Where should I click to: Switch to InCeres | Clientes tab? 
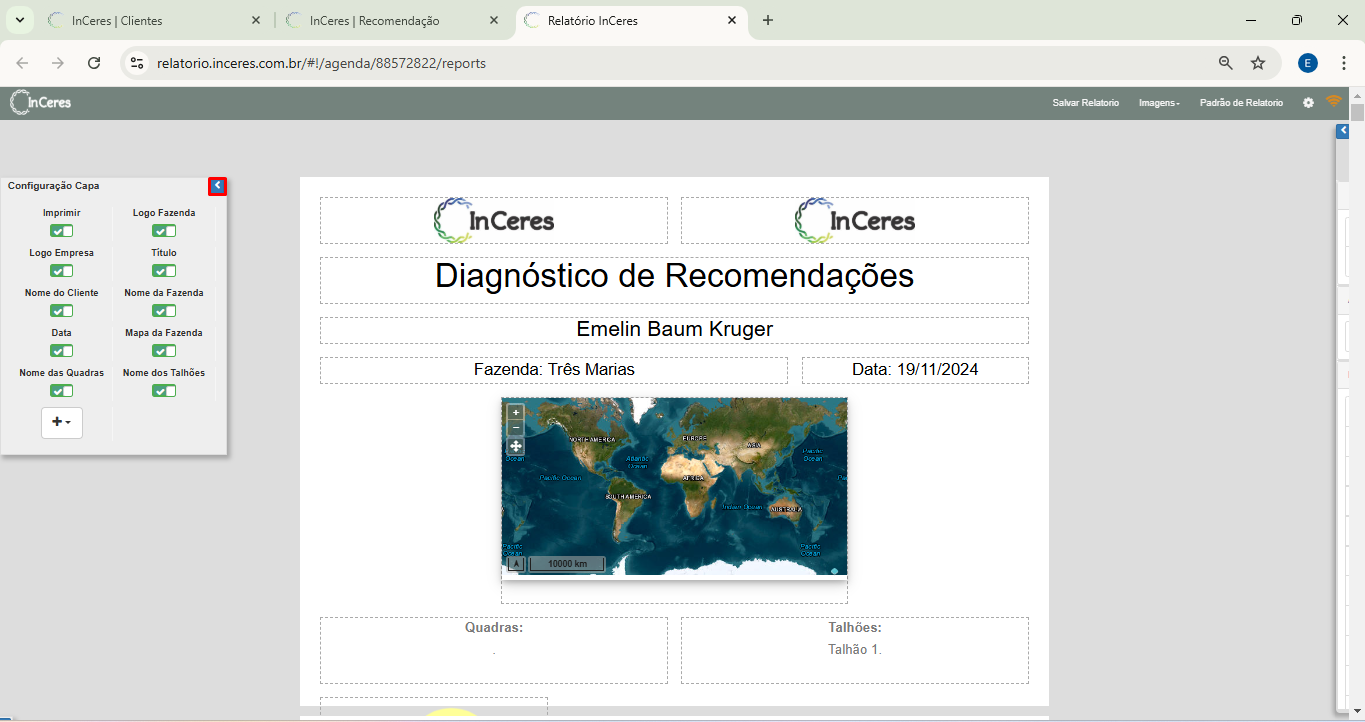155,20
